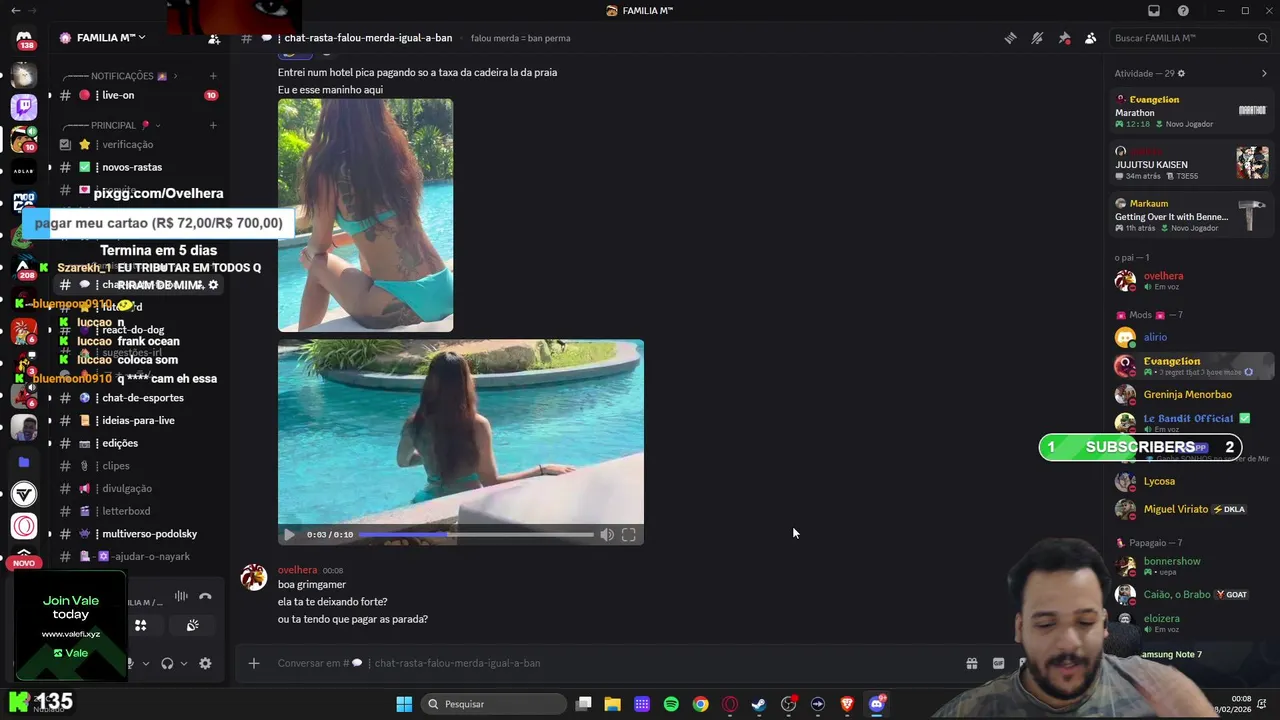Open the edições channel
Image resolution: width=1280 pixels, height=720 pixels.
coord(138,443)
